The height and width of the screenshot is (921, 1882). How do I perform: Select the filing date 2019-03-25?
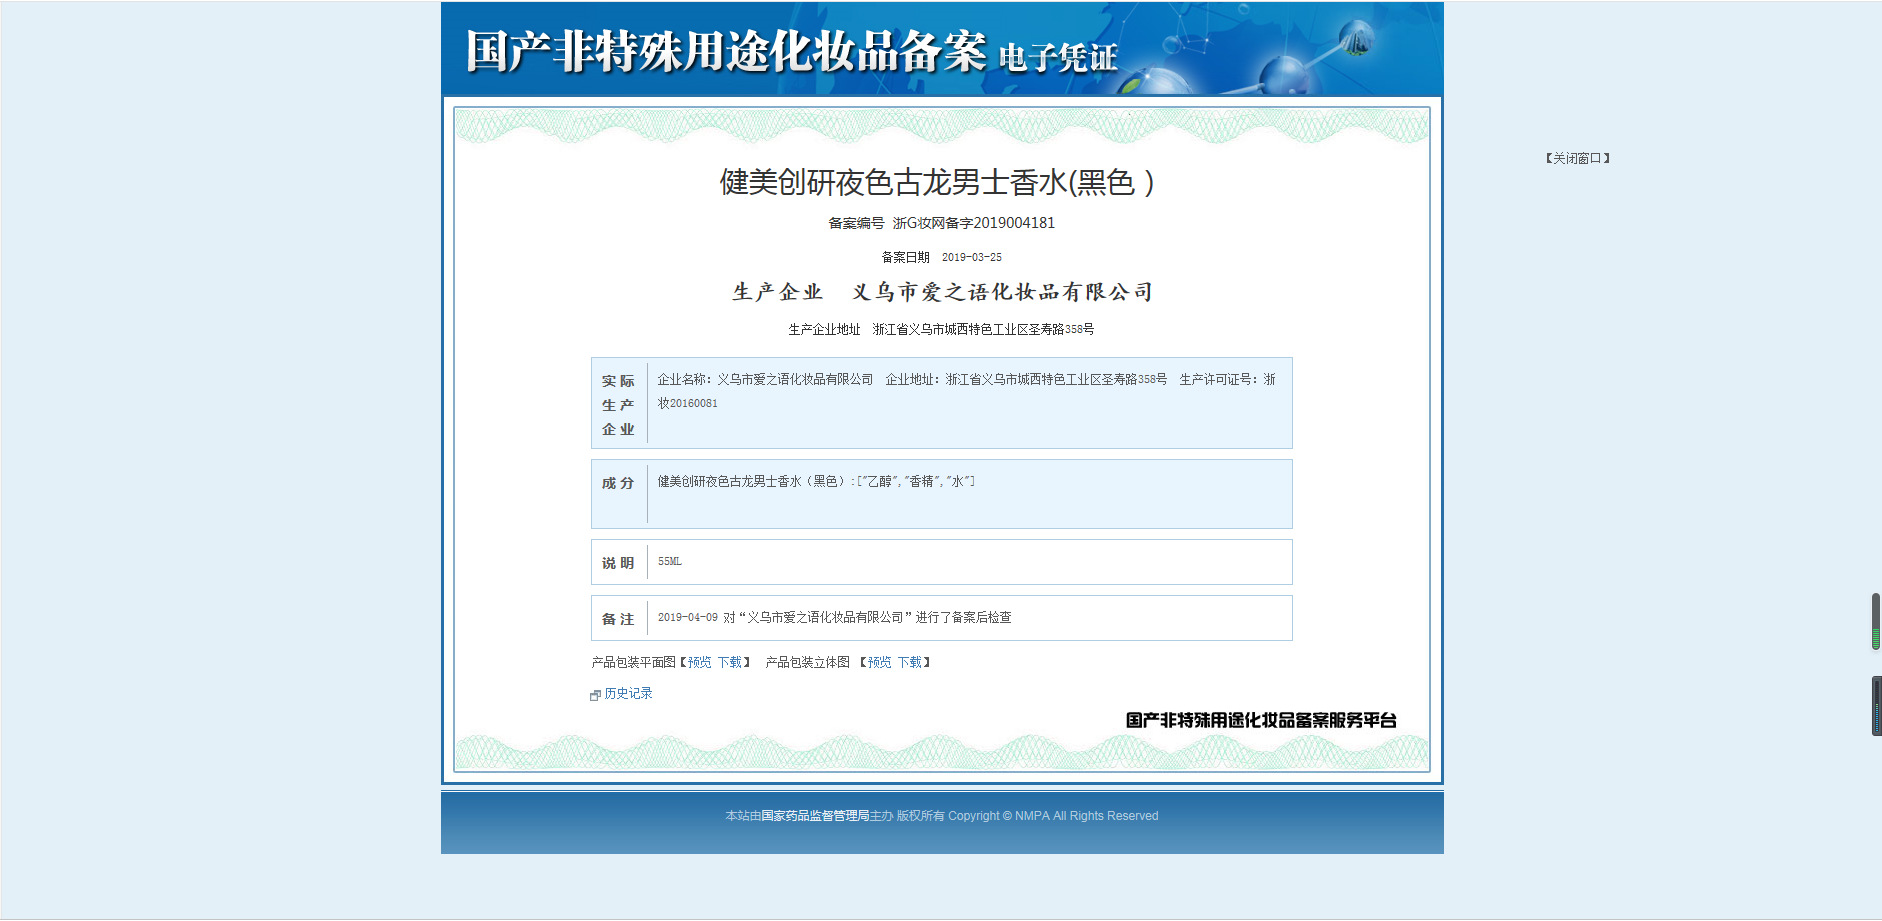pyautogui.click(x=972, y=257)
